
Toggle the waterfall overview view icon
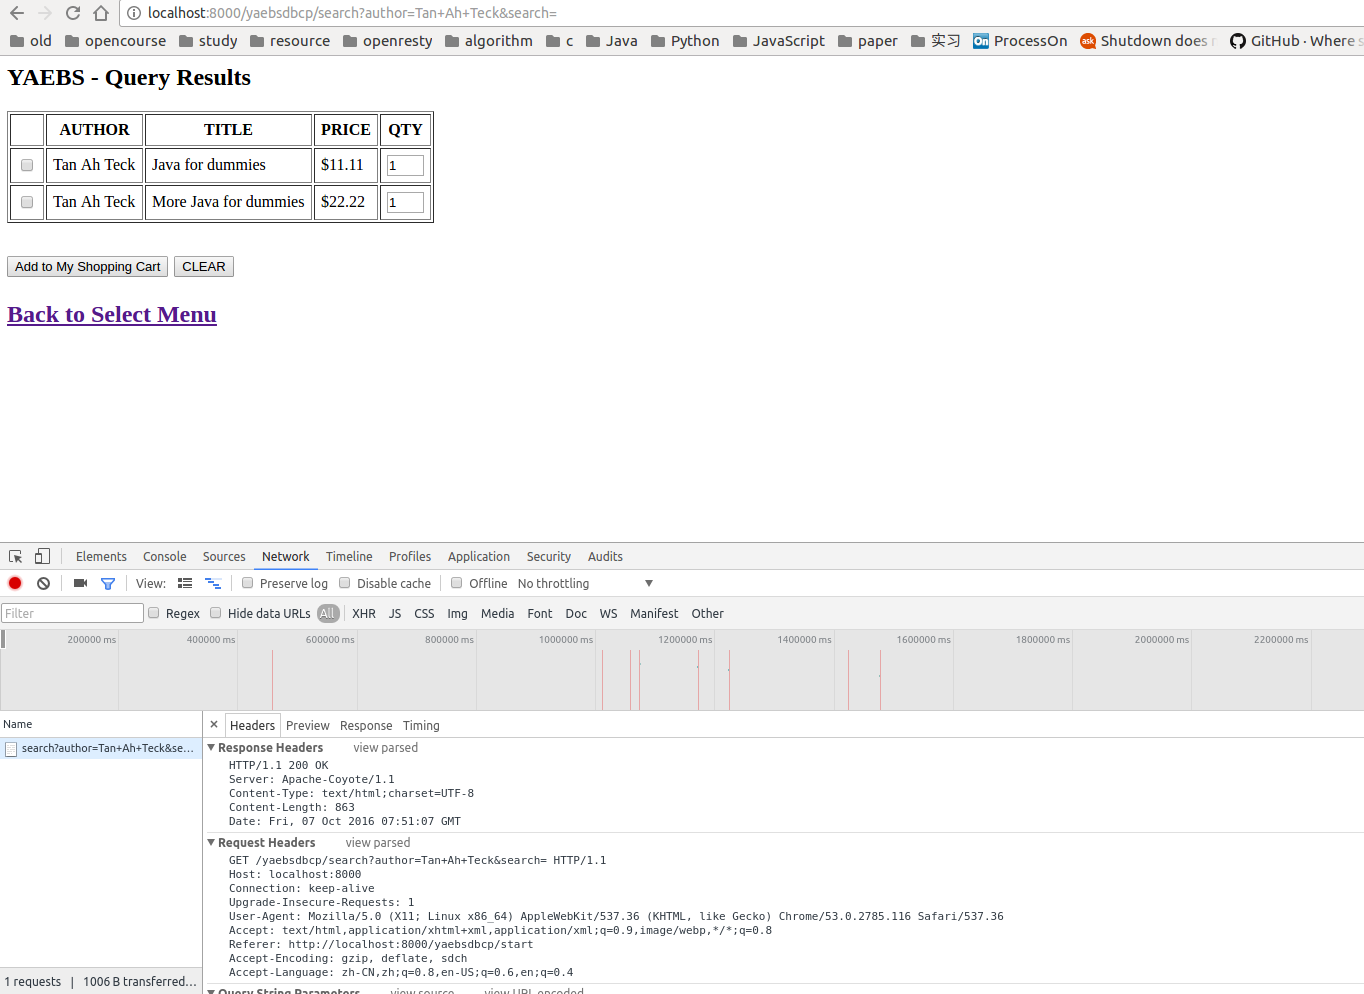tap(213, 584)
